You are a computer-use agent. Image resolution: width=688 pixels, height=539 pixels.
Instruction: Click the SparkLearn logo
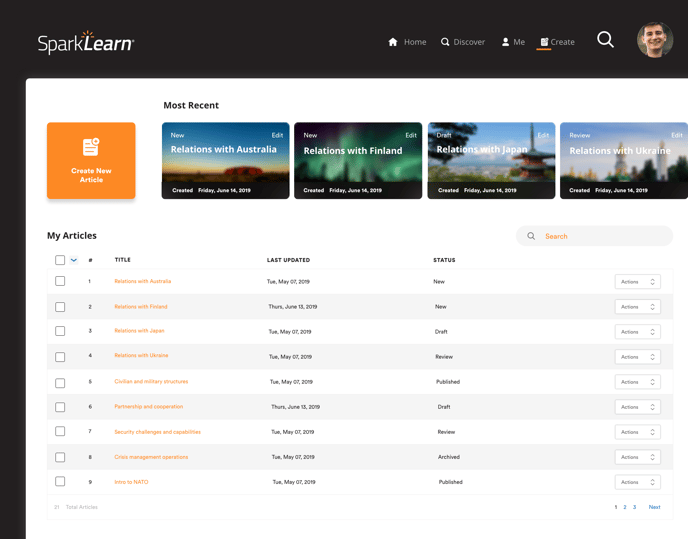click(86, 42)
